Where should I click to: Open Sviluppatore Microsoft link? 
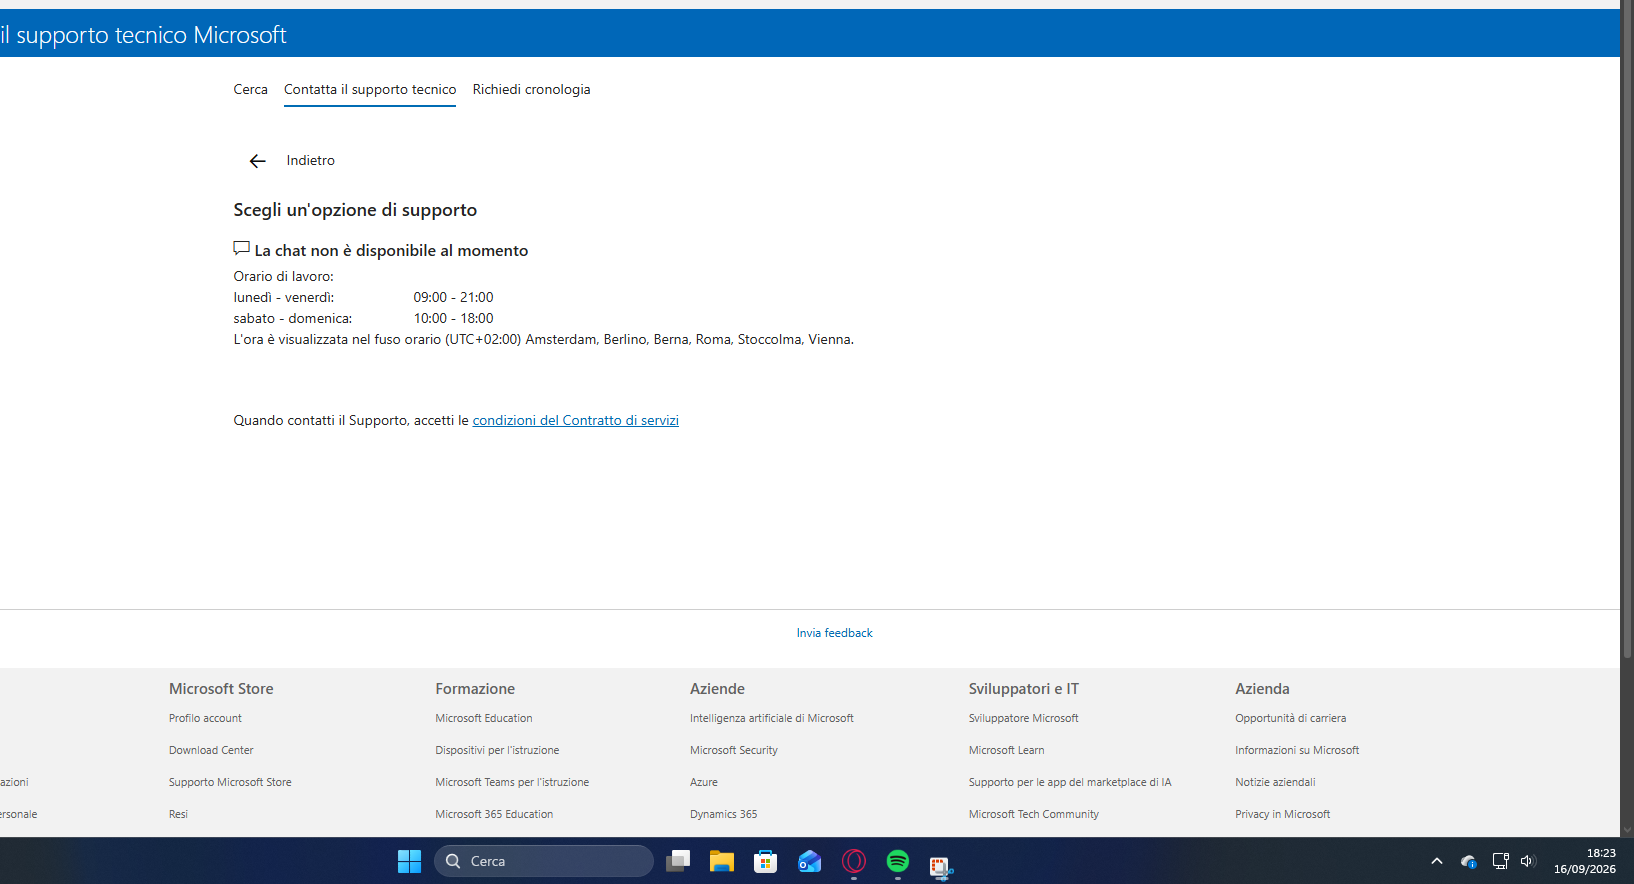coord(1024,718)
